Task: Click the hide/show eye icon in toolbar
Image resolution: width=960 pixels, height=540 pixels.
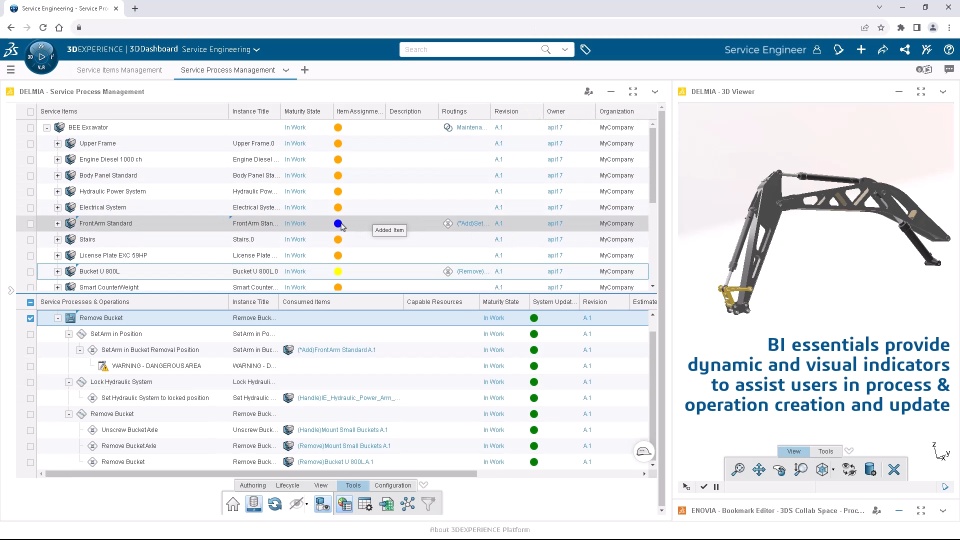Action: 296,504
